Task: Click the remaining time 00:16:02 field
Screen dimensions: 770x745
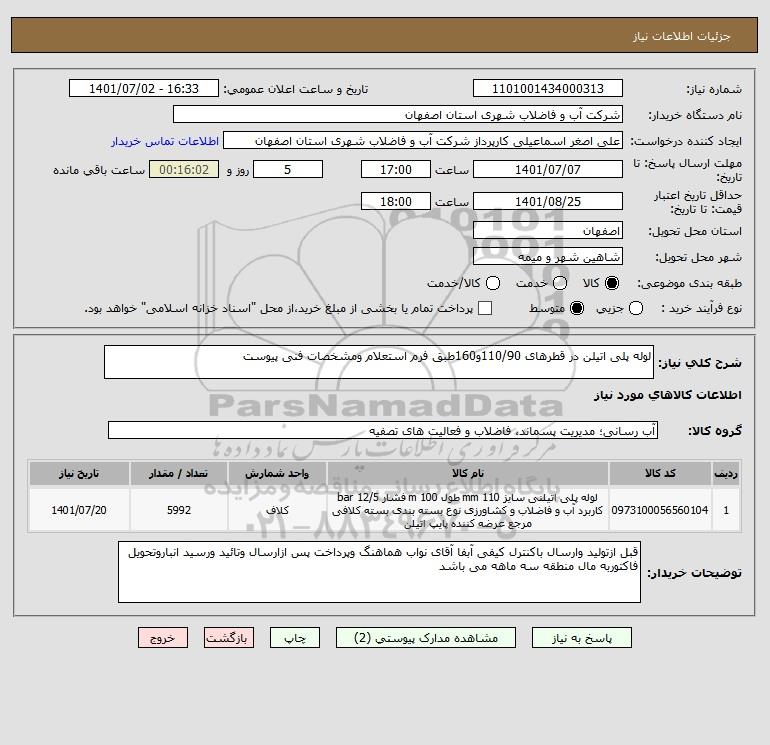Action: pos(184,169)
